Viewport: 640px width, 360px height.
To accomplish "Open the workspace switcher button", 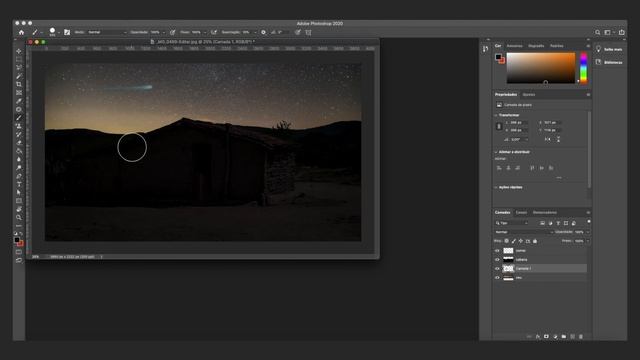I will [x=608, y=32].
